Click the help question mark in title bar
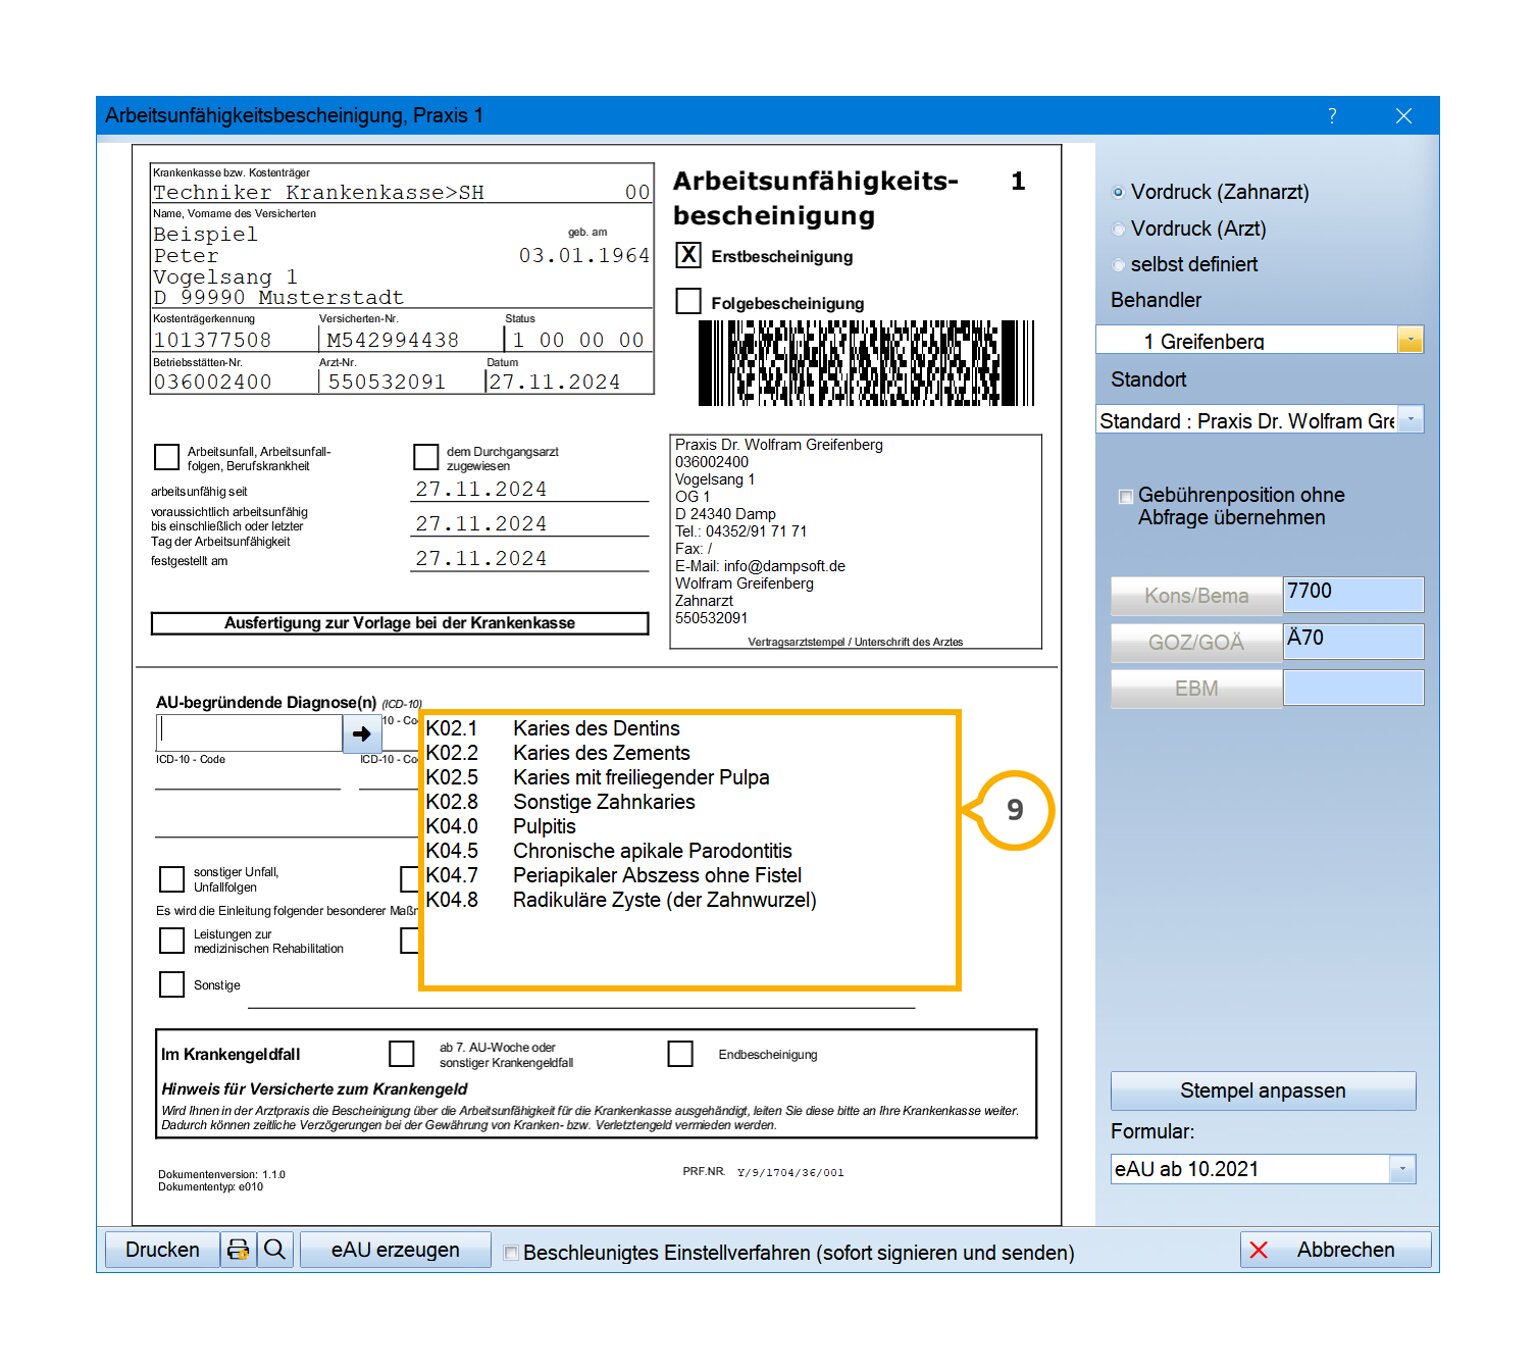 1332,116
